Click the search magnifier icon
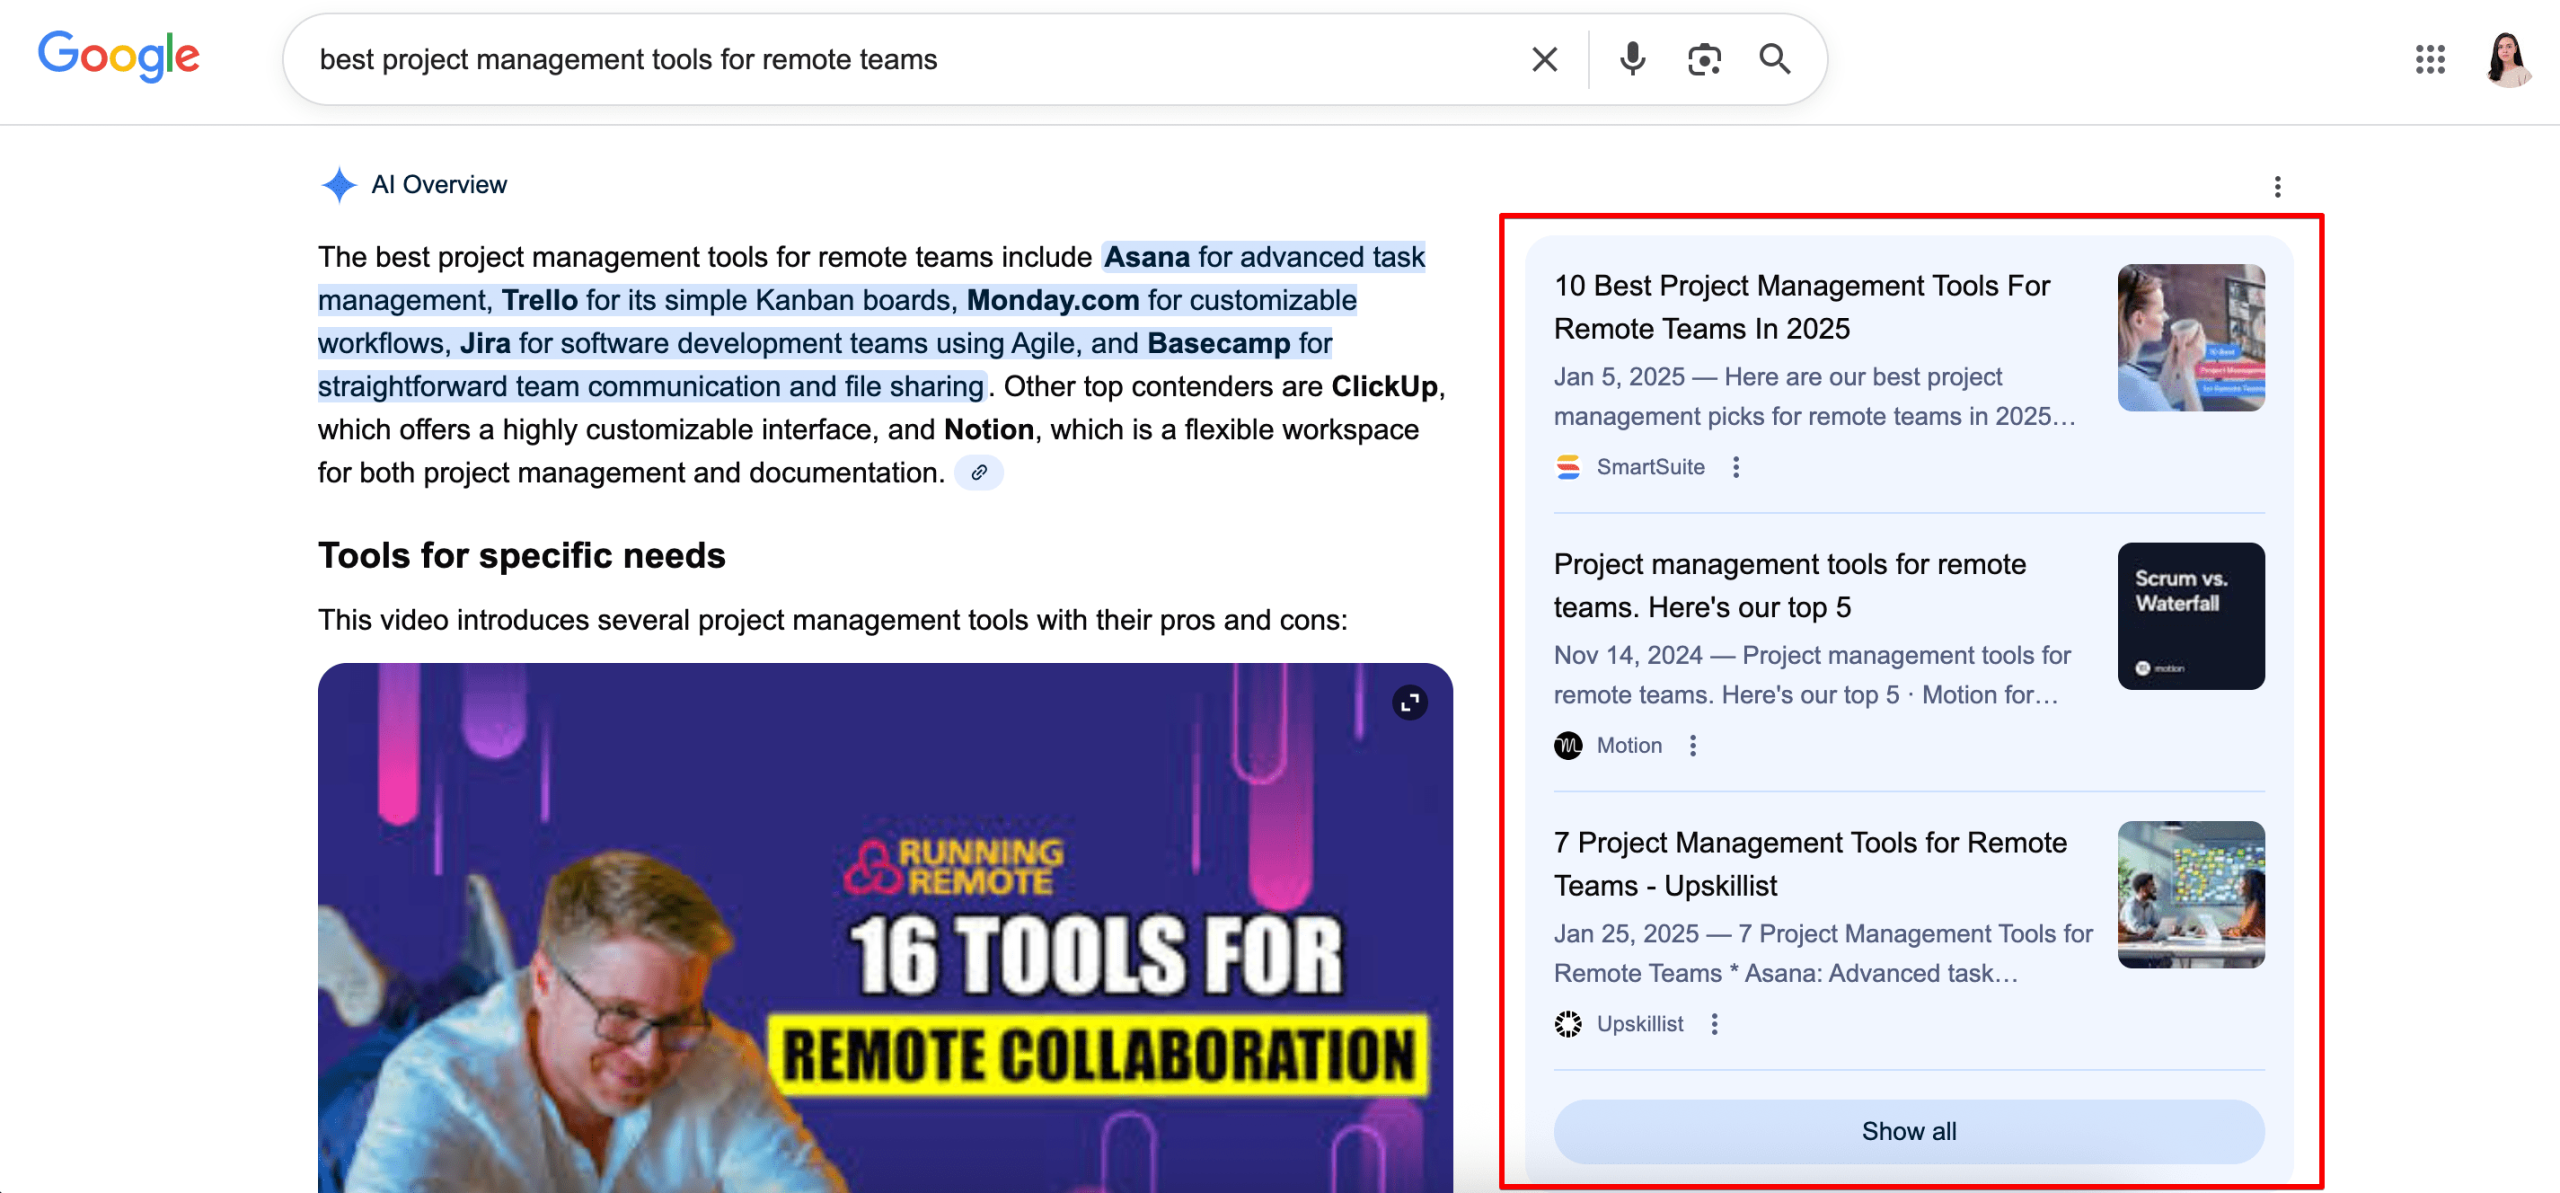 pos(1775,59)
